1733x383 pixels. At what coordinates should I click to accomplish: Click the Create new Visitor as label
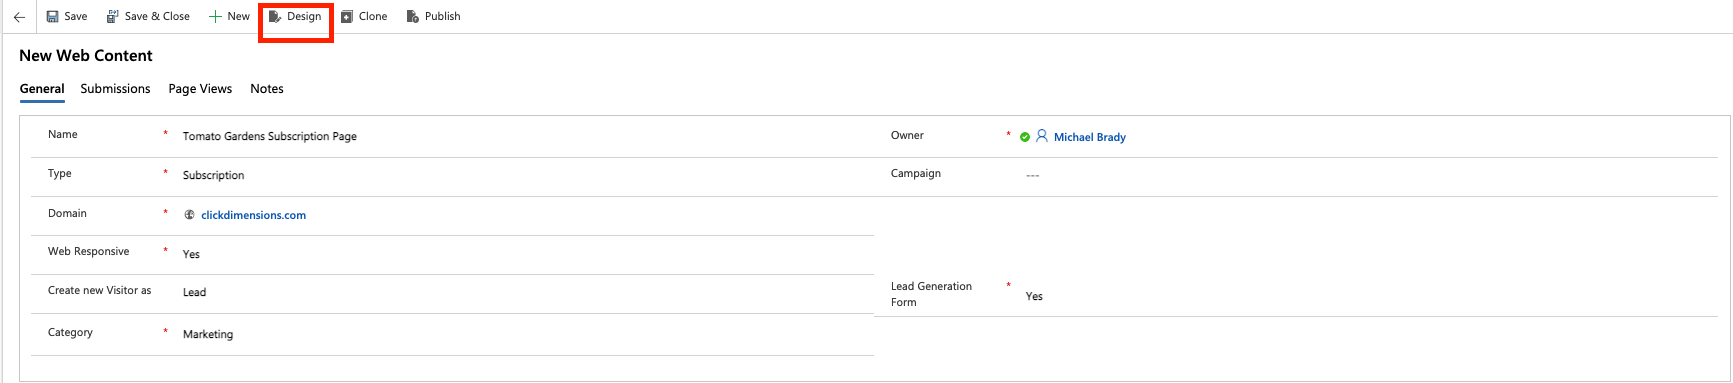[100, 290]
